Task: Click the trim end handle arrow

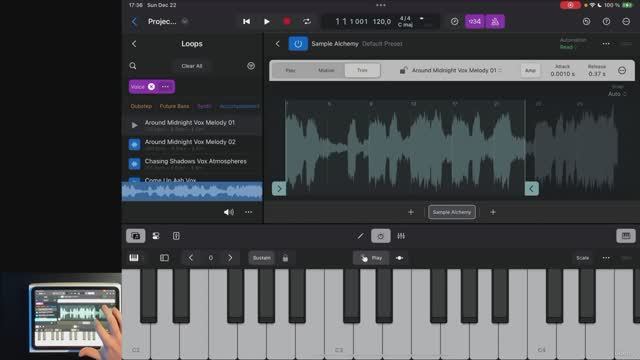Action: click(x=531, y=189)
